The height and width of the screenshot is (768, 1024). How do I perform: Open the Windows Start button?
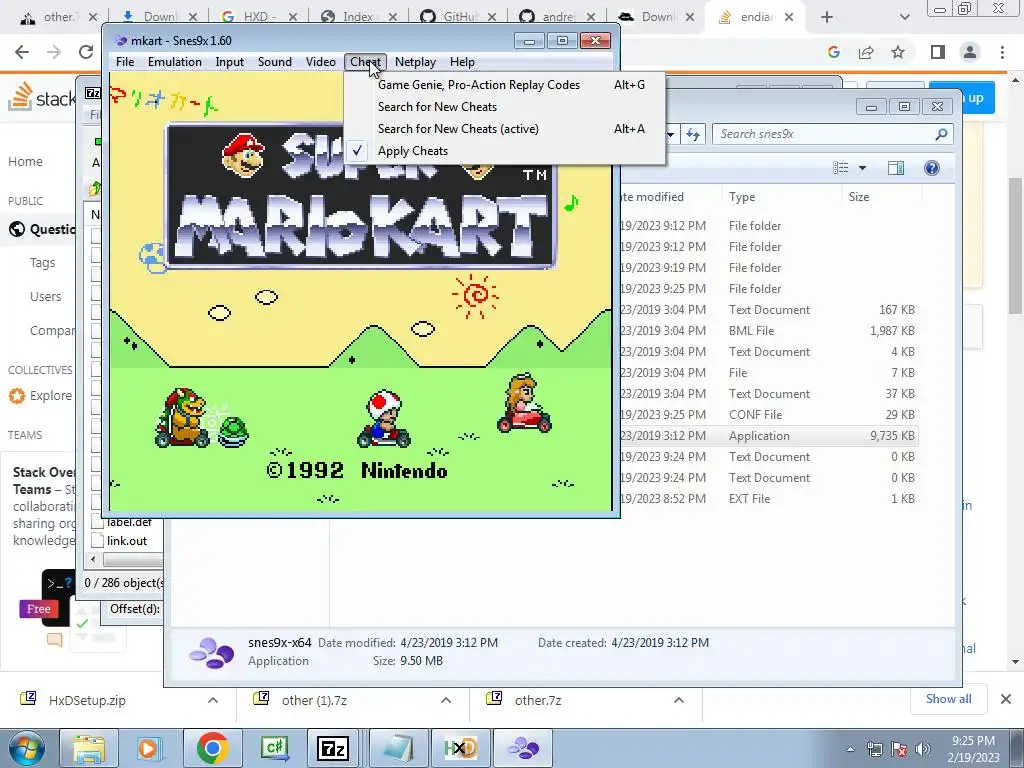click(x=26, y=748)
